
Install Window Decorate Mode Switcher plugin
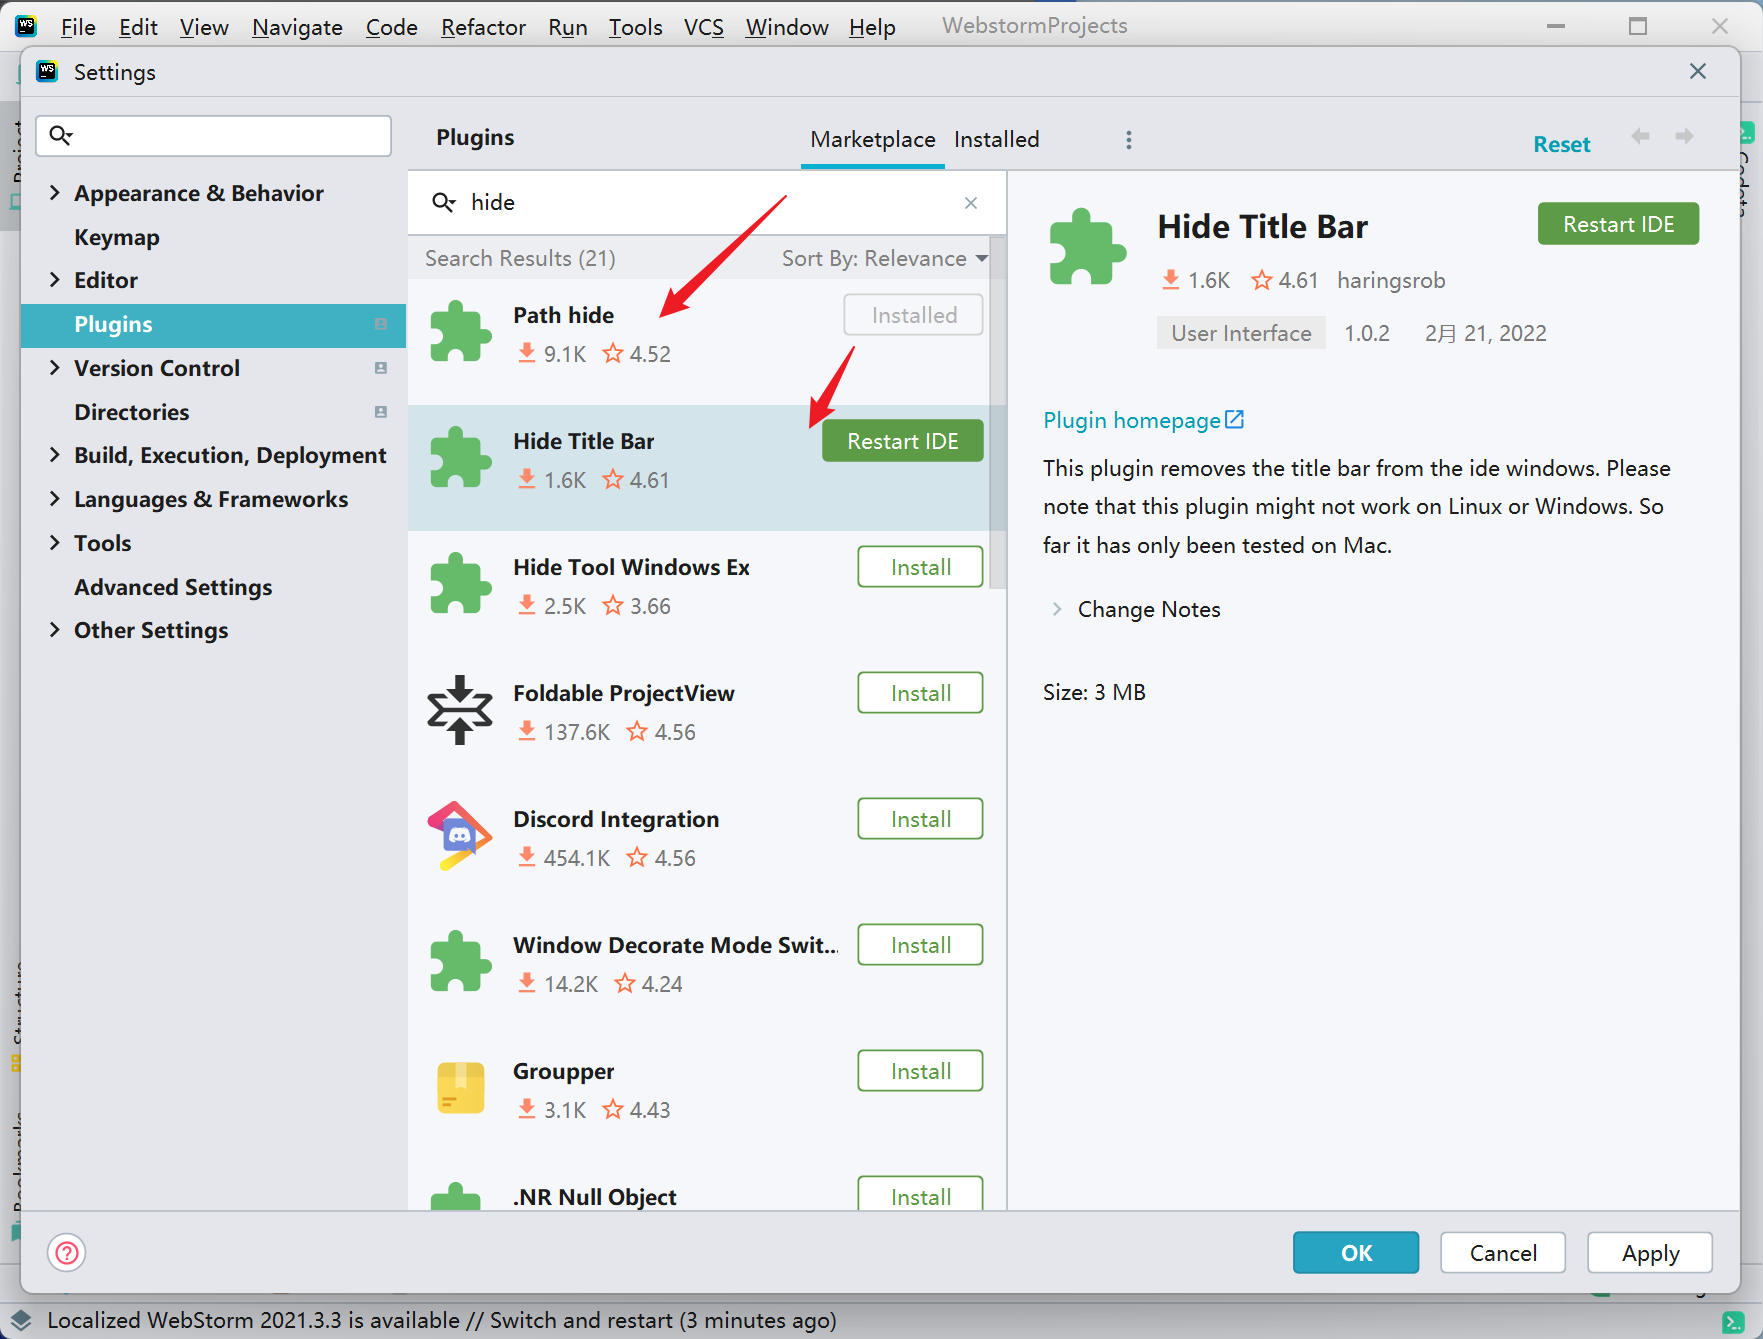(920, 945)
